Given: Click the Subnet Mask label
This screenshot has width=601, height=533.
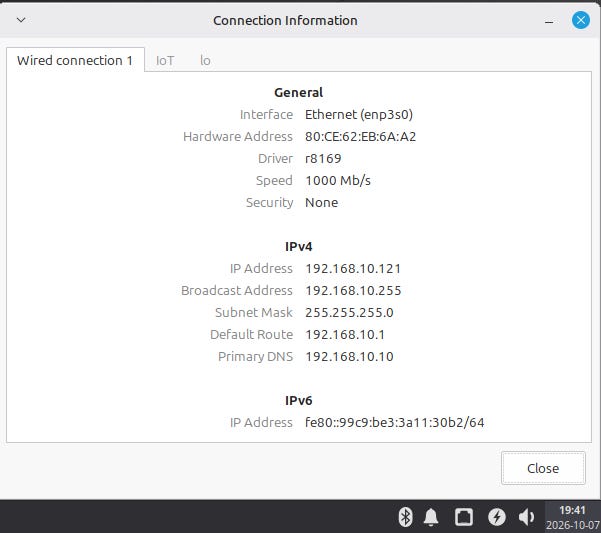Looking at the screenshot, I should (254, 313).
